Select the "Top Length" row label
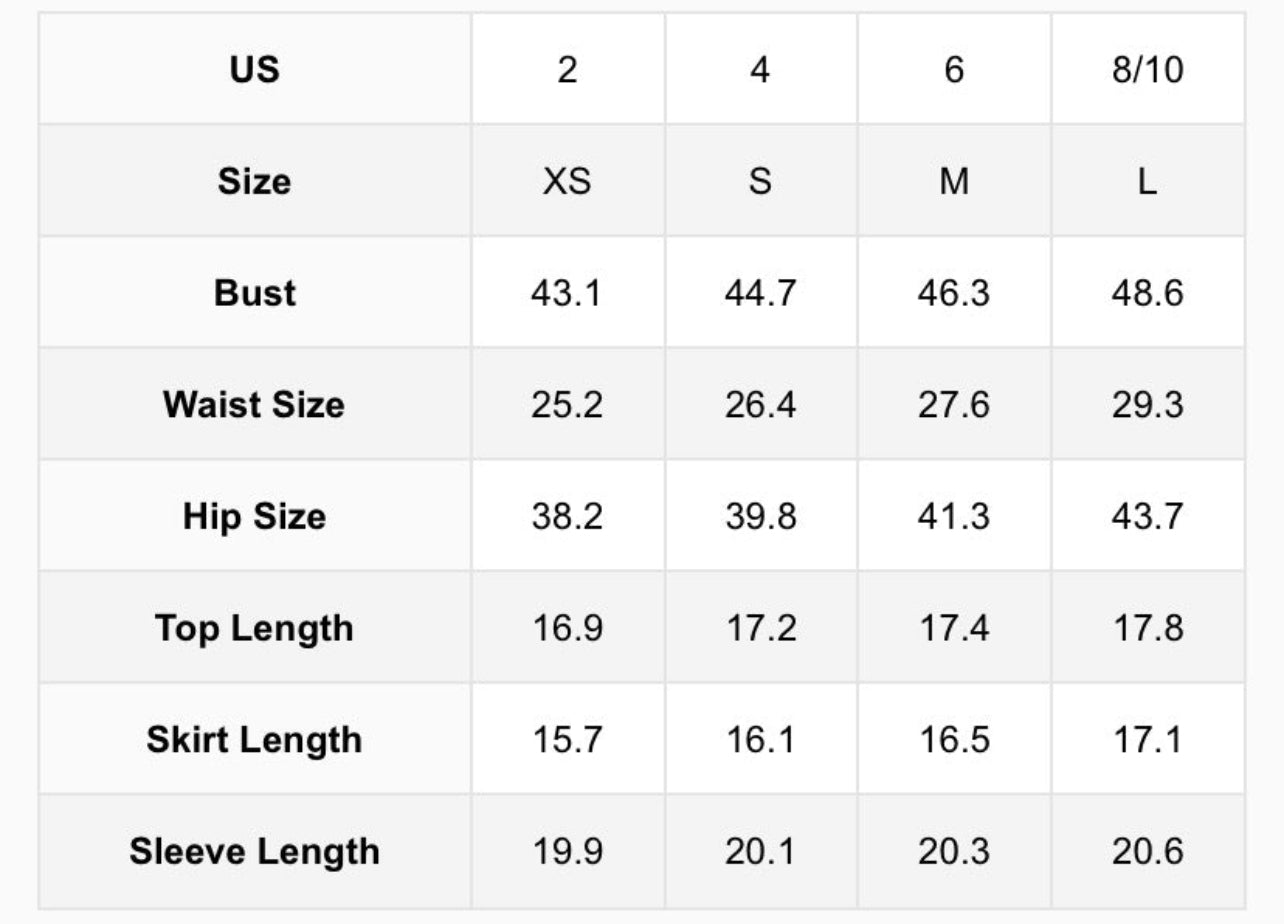The height and width of the screenshot is (924, 1284). pyautogui.click(x=254, y=629)
